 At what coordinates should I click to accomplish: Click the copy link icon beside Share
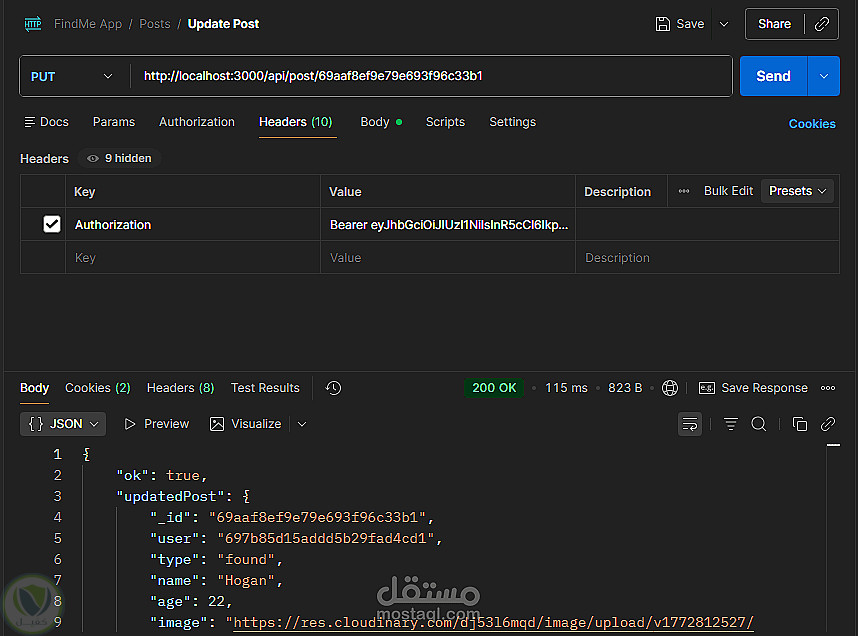click(822, 24)
